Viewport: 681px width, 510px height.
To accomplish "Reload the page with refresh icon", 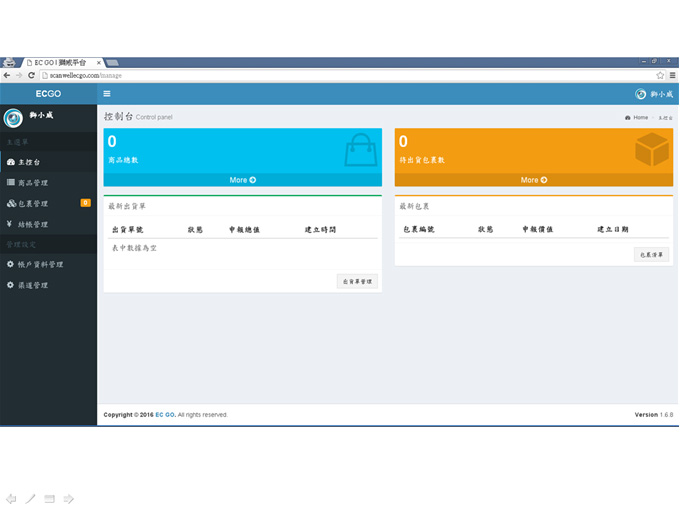I will coord(31,75).
